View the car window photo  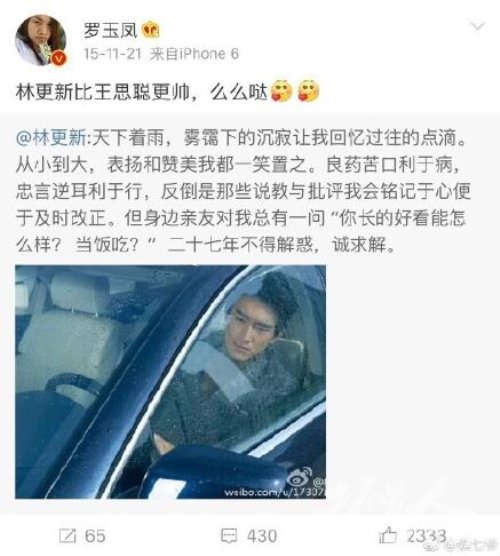point(170,382)
